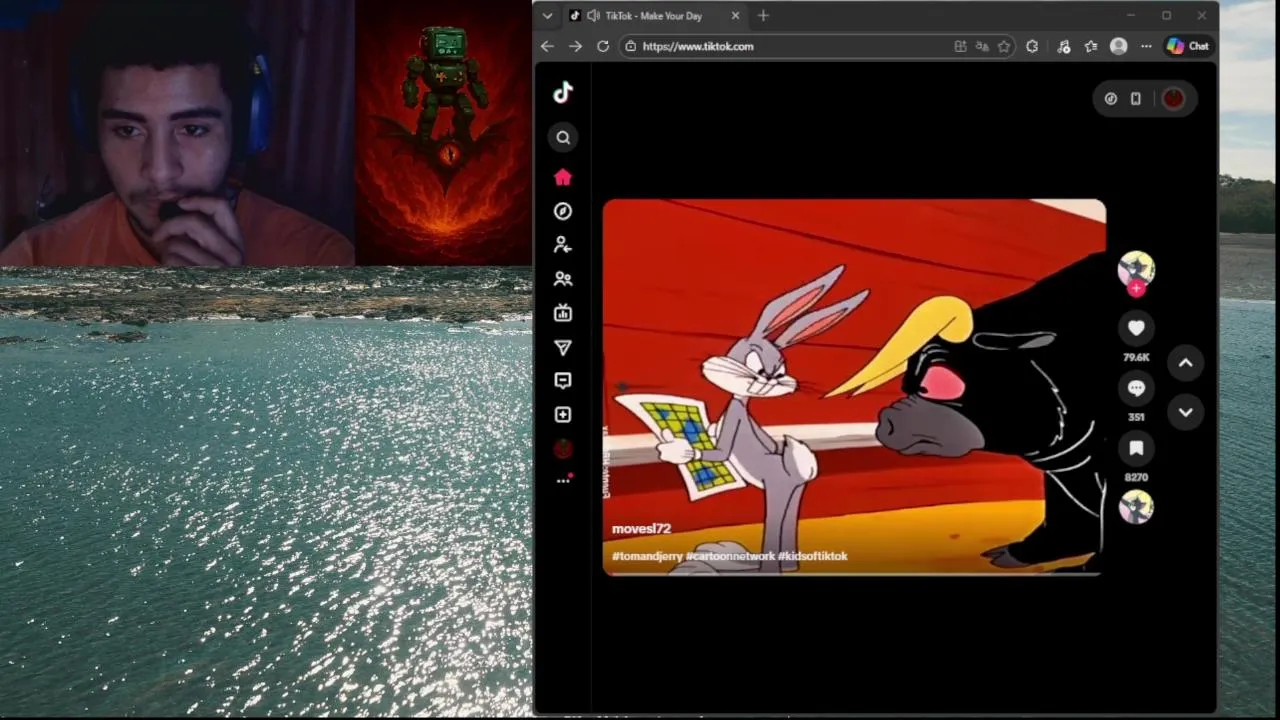The width and height of the screenshot is (1280, 720).
Task: Open the browser extensions icon
Action: pos(1032,46)
